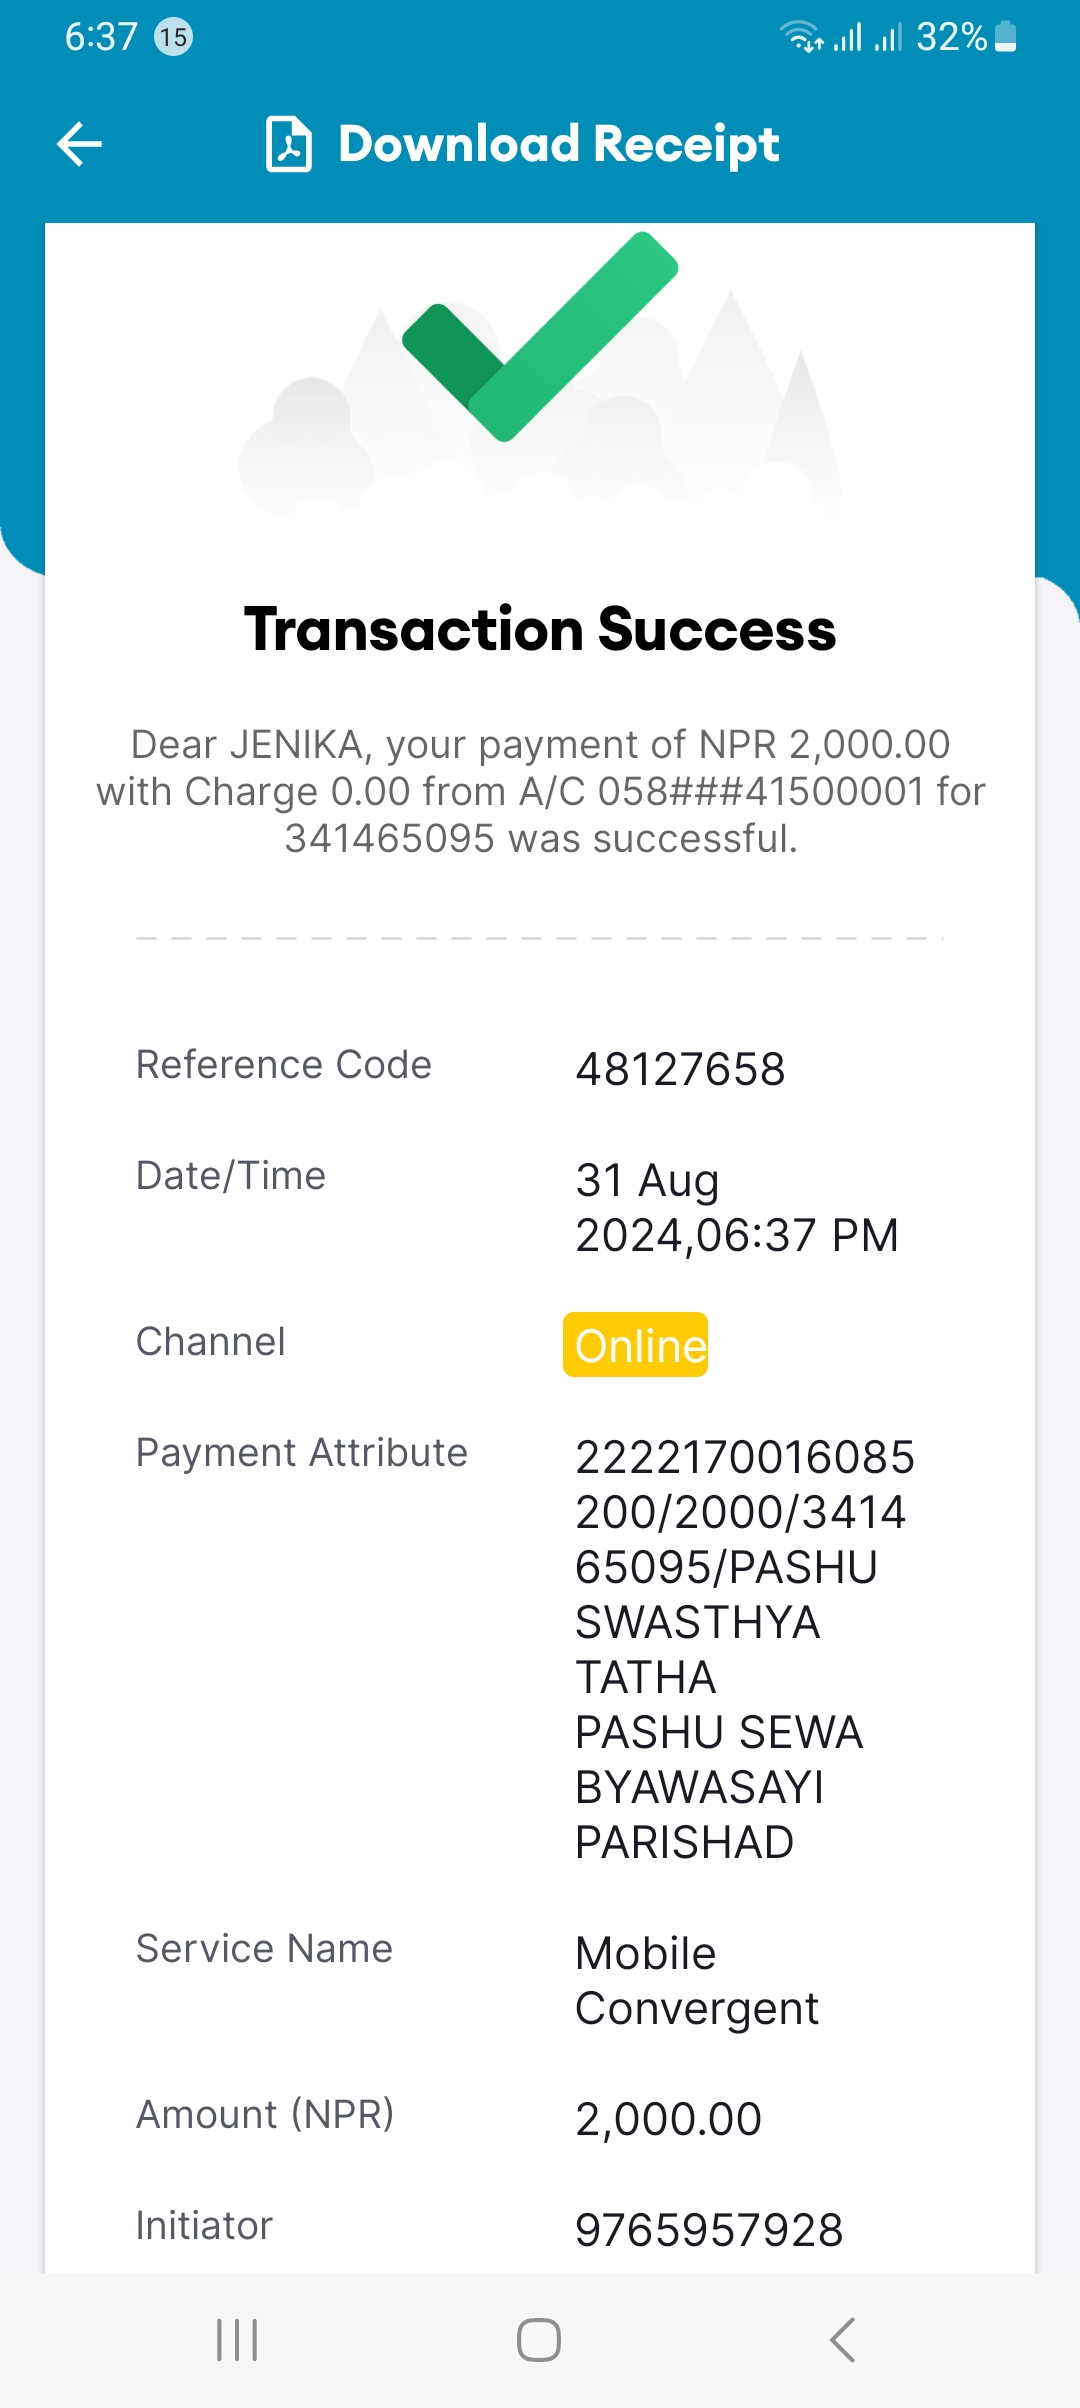The height and width of the screenshot is (2408, 1080).
Task: Tap the date 31 Aug 2024 value
Action: [737, 1207]
